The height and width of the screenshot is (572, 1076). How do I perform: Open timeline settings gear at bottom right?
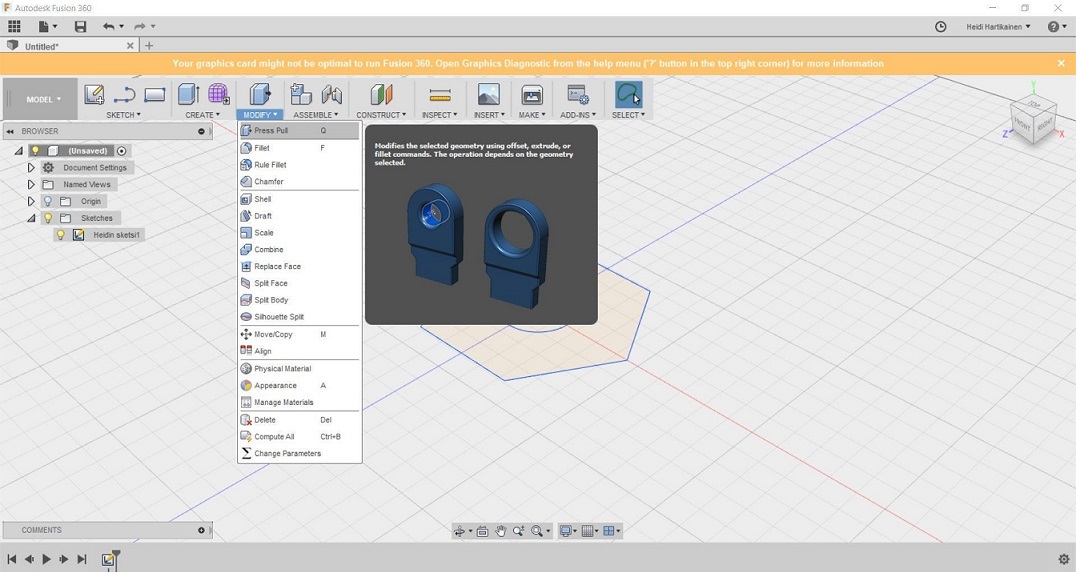1064,559
